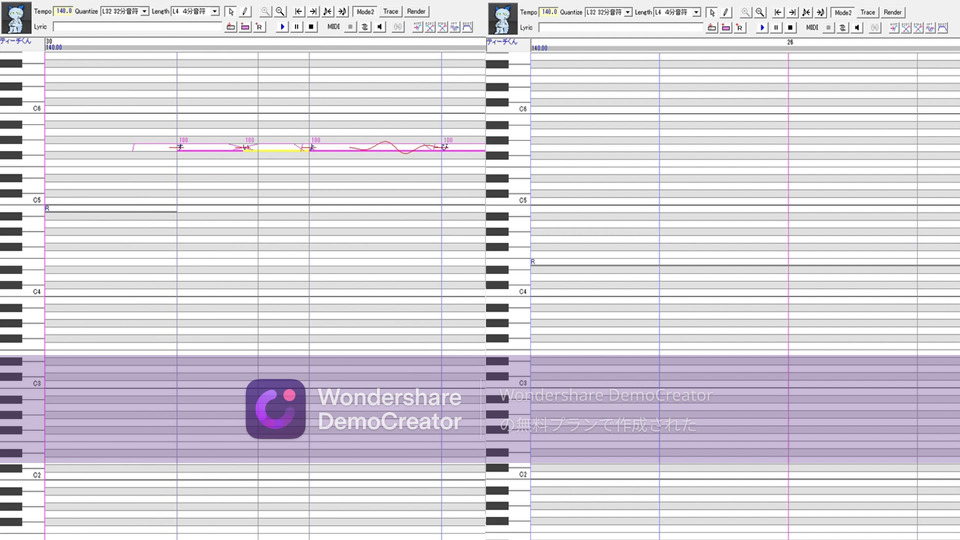Open Length dropdown in left window

coord(215,12)
